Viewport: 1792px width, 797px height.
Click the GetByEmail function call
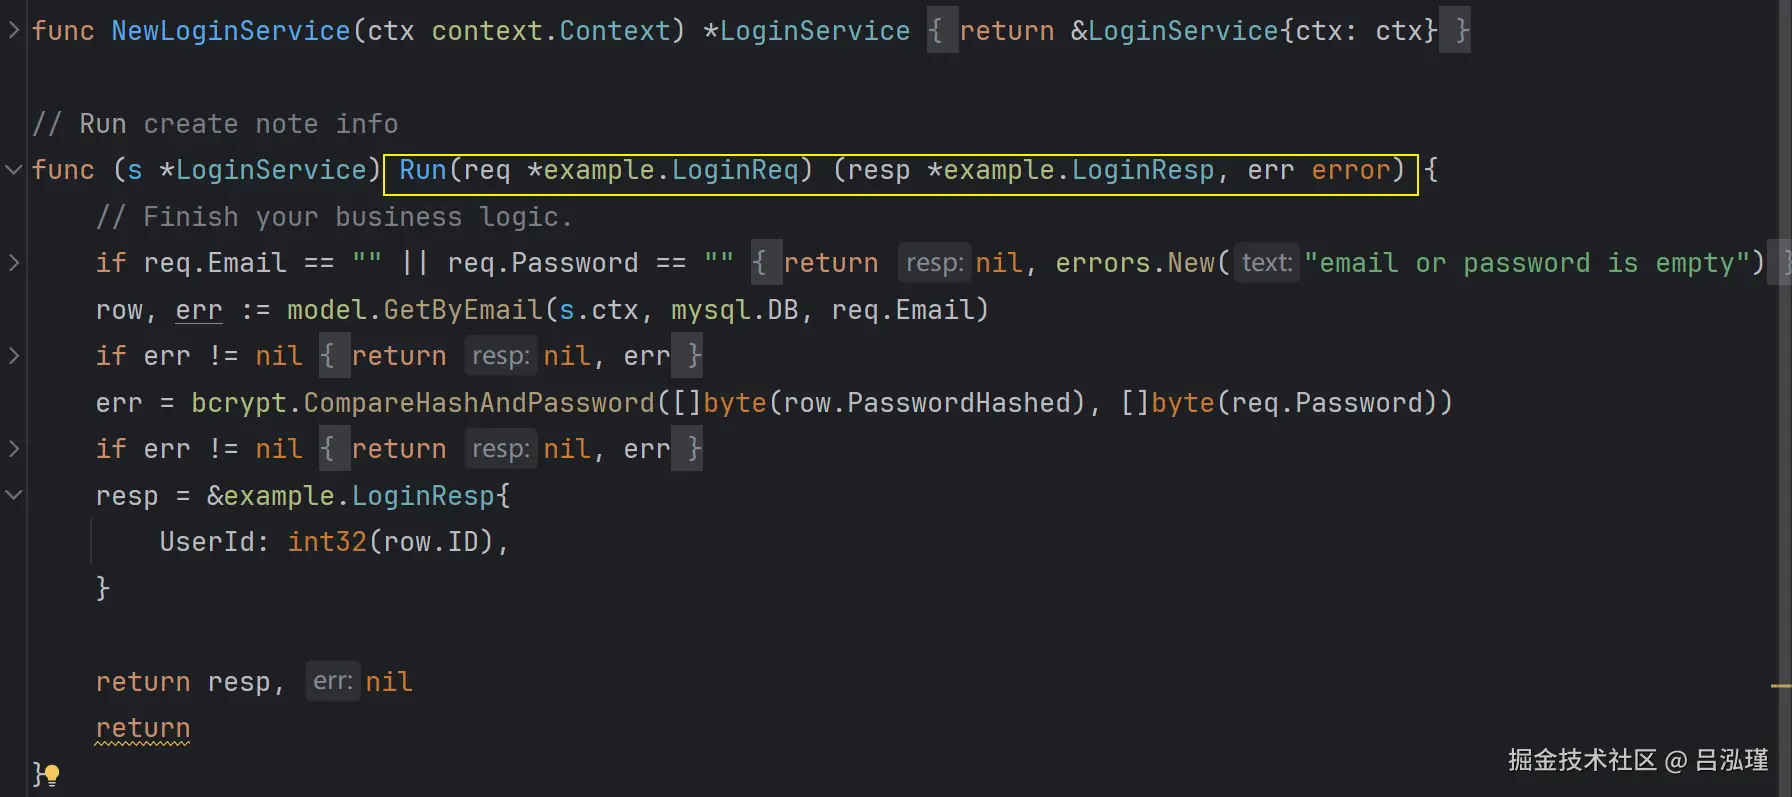[463, 310]
